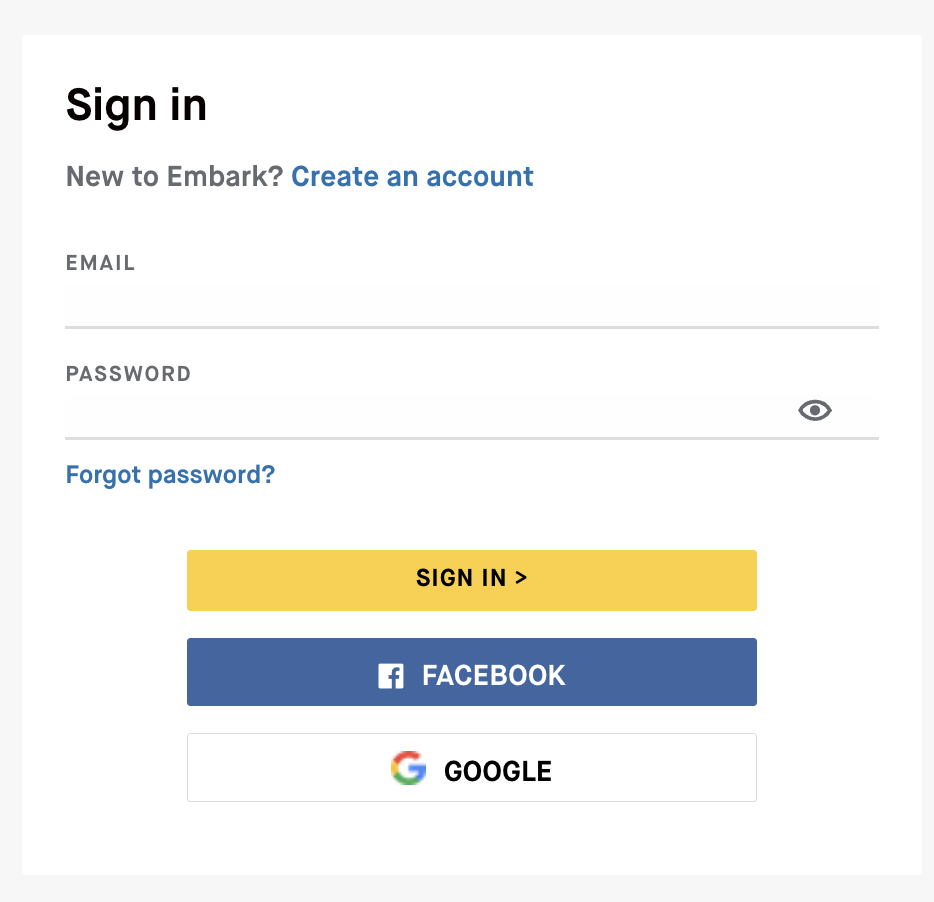The image size is (934, 902).
Task: Click the FACEBOOK text label
Action: pos(494,676)
